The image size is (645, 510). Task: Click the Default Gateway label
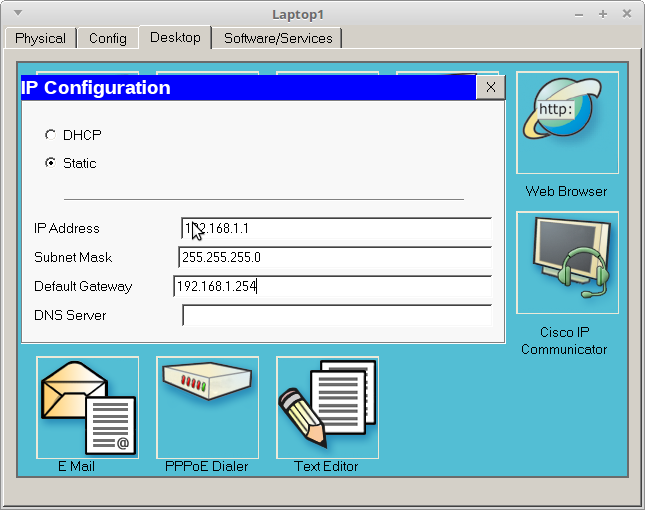[x=83, y=286]
